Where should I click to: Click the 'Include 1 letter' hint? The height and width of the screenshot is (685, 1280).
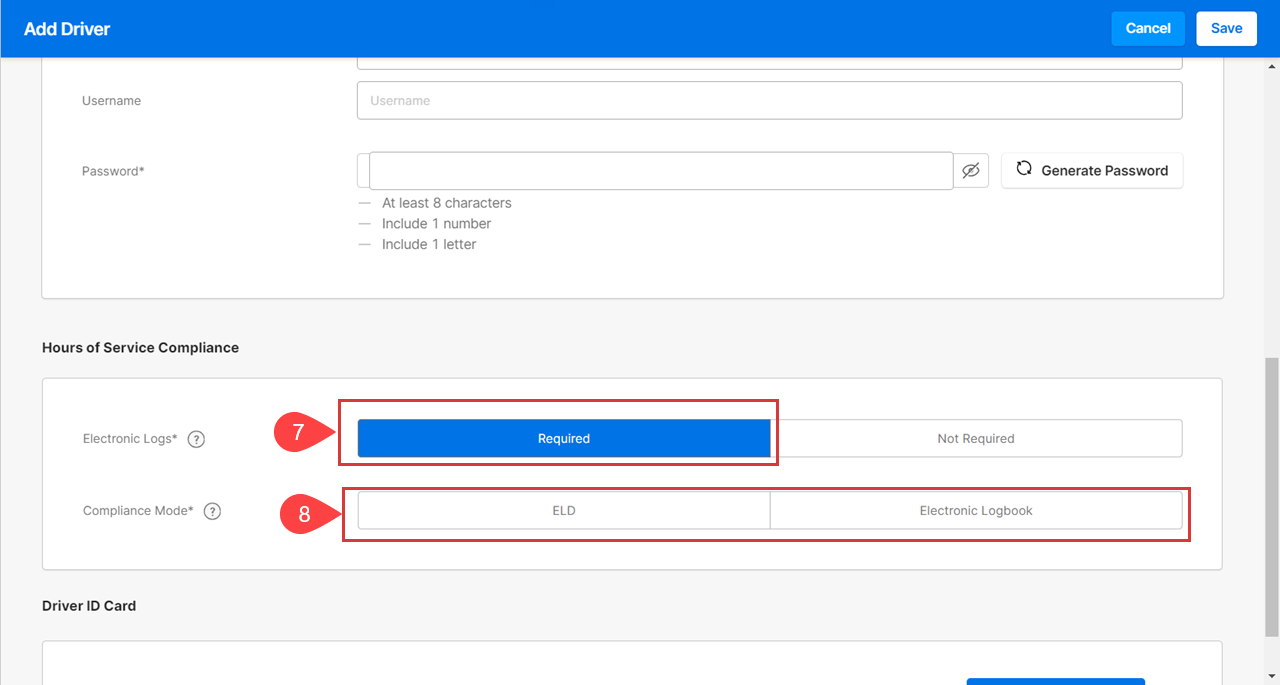429,245
